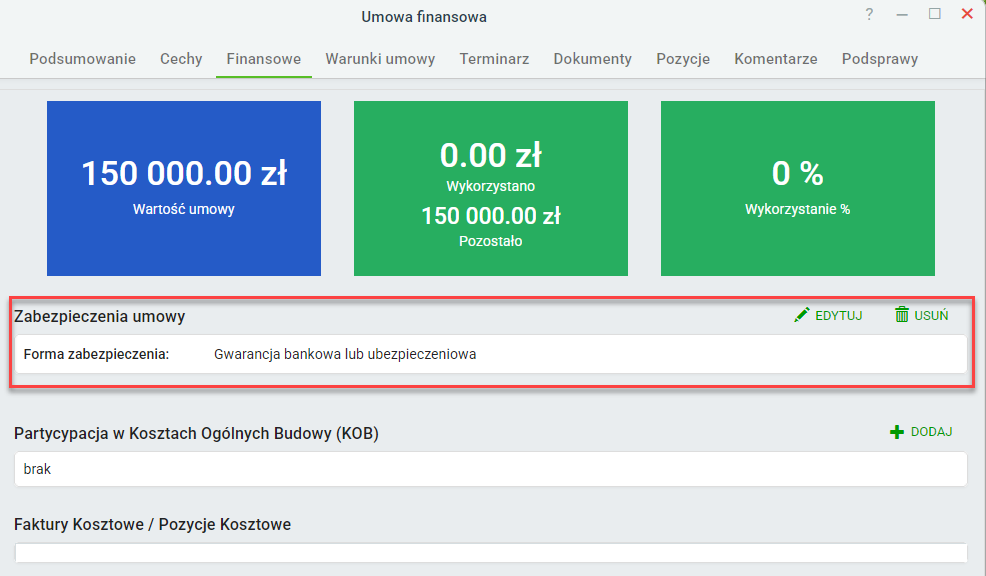Select the Finansowe tab

[x=263, y=59]
